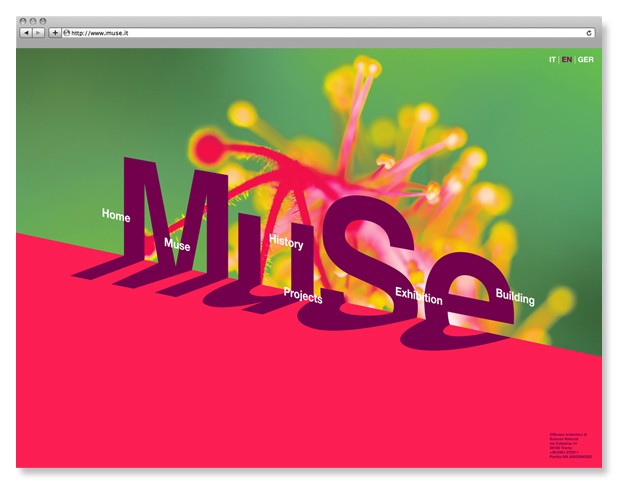
Task: Open the Projects navigation link
Action: pyautogui.click(x=303, y=295)
